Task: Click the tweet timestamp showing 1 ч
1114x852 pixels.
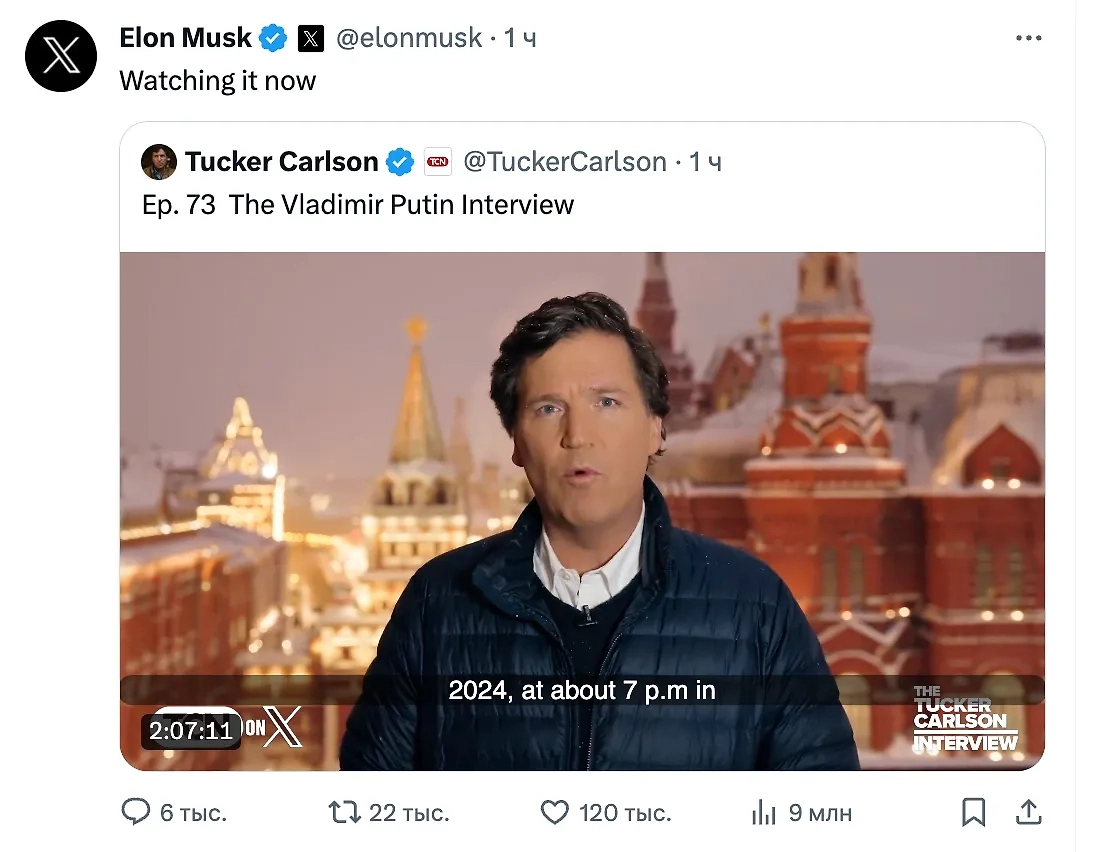Action: 522,37
